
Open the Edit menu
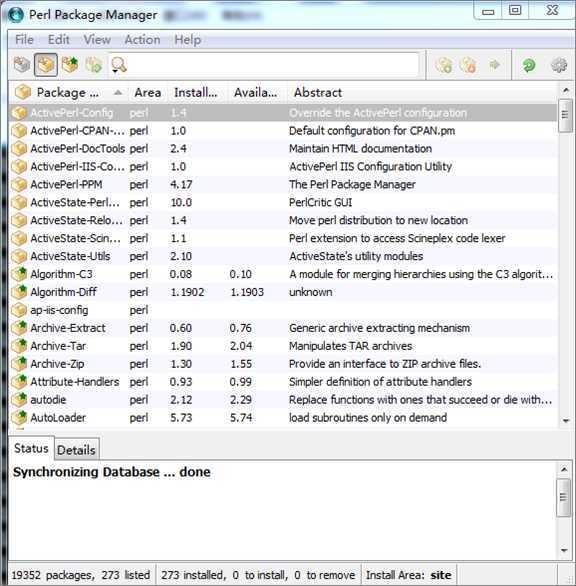(x=58, y=40)
